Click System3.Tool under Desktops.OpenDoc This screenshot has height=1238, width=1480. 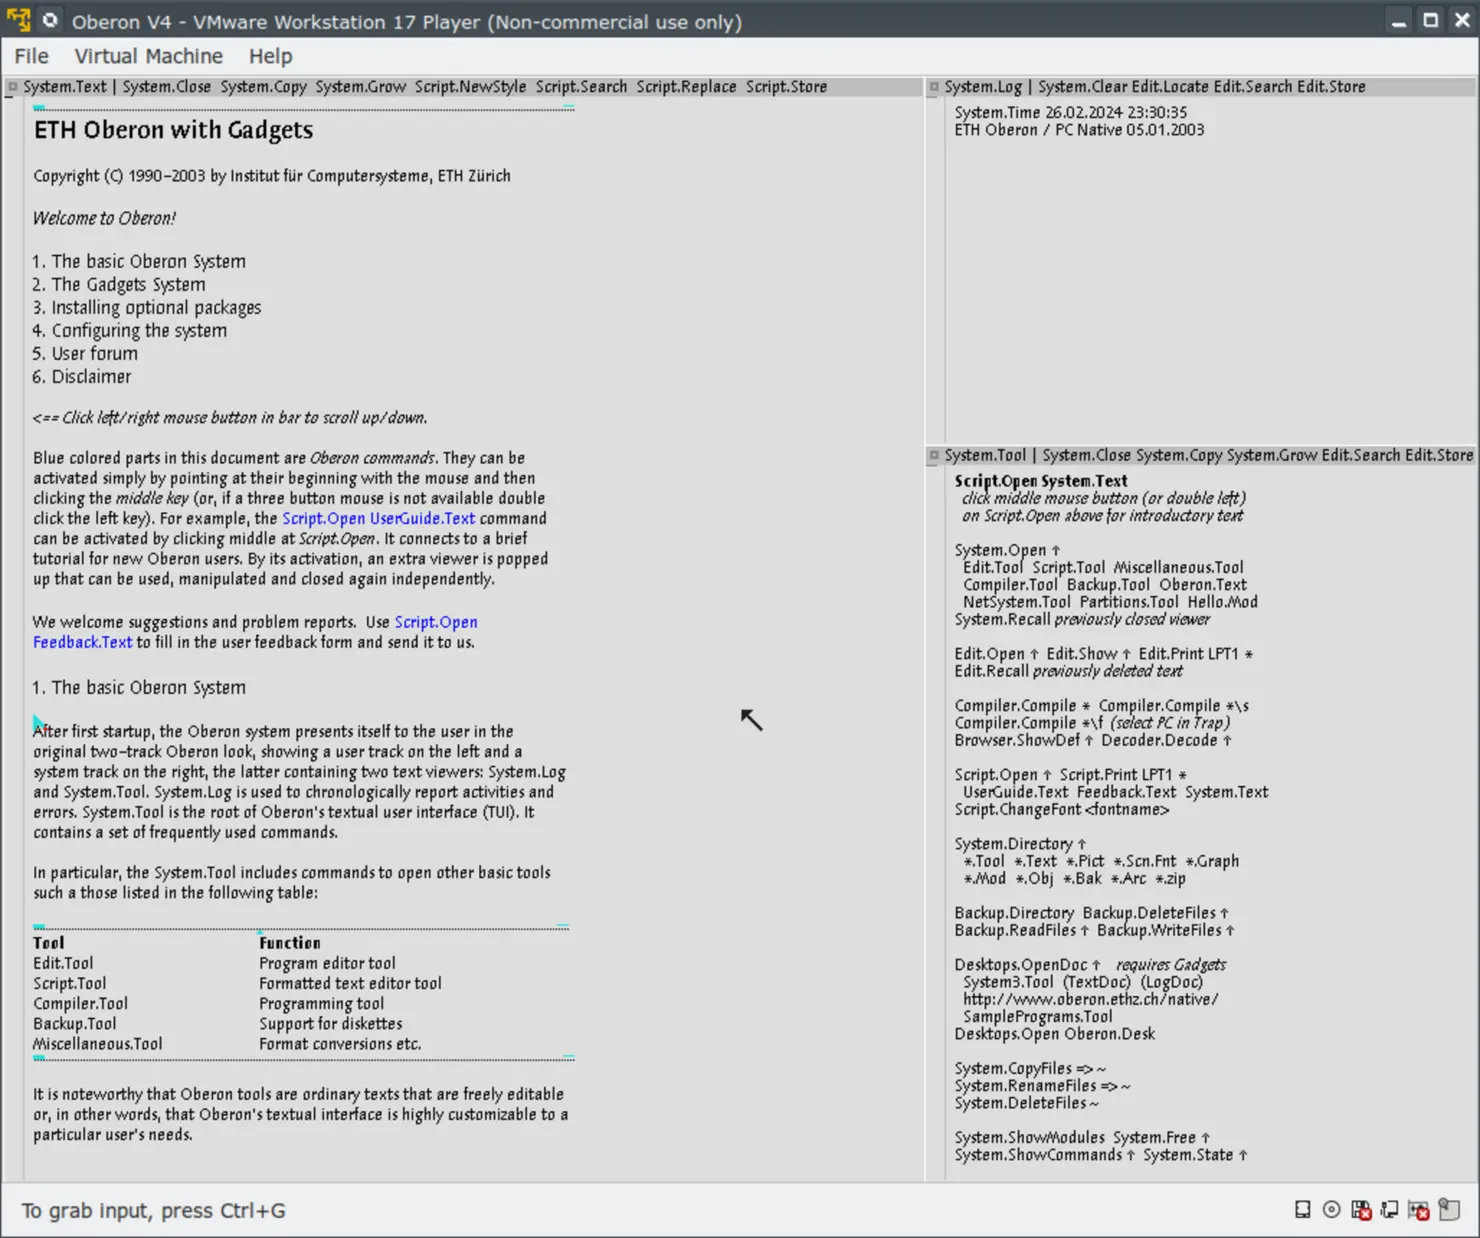tap(1007, 982)
